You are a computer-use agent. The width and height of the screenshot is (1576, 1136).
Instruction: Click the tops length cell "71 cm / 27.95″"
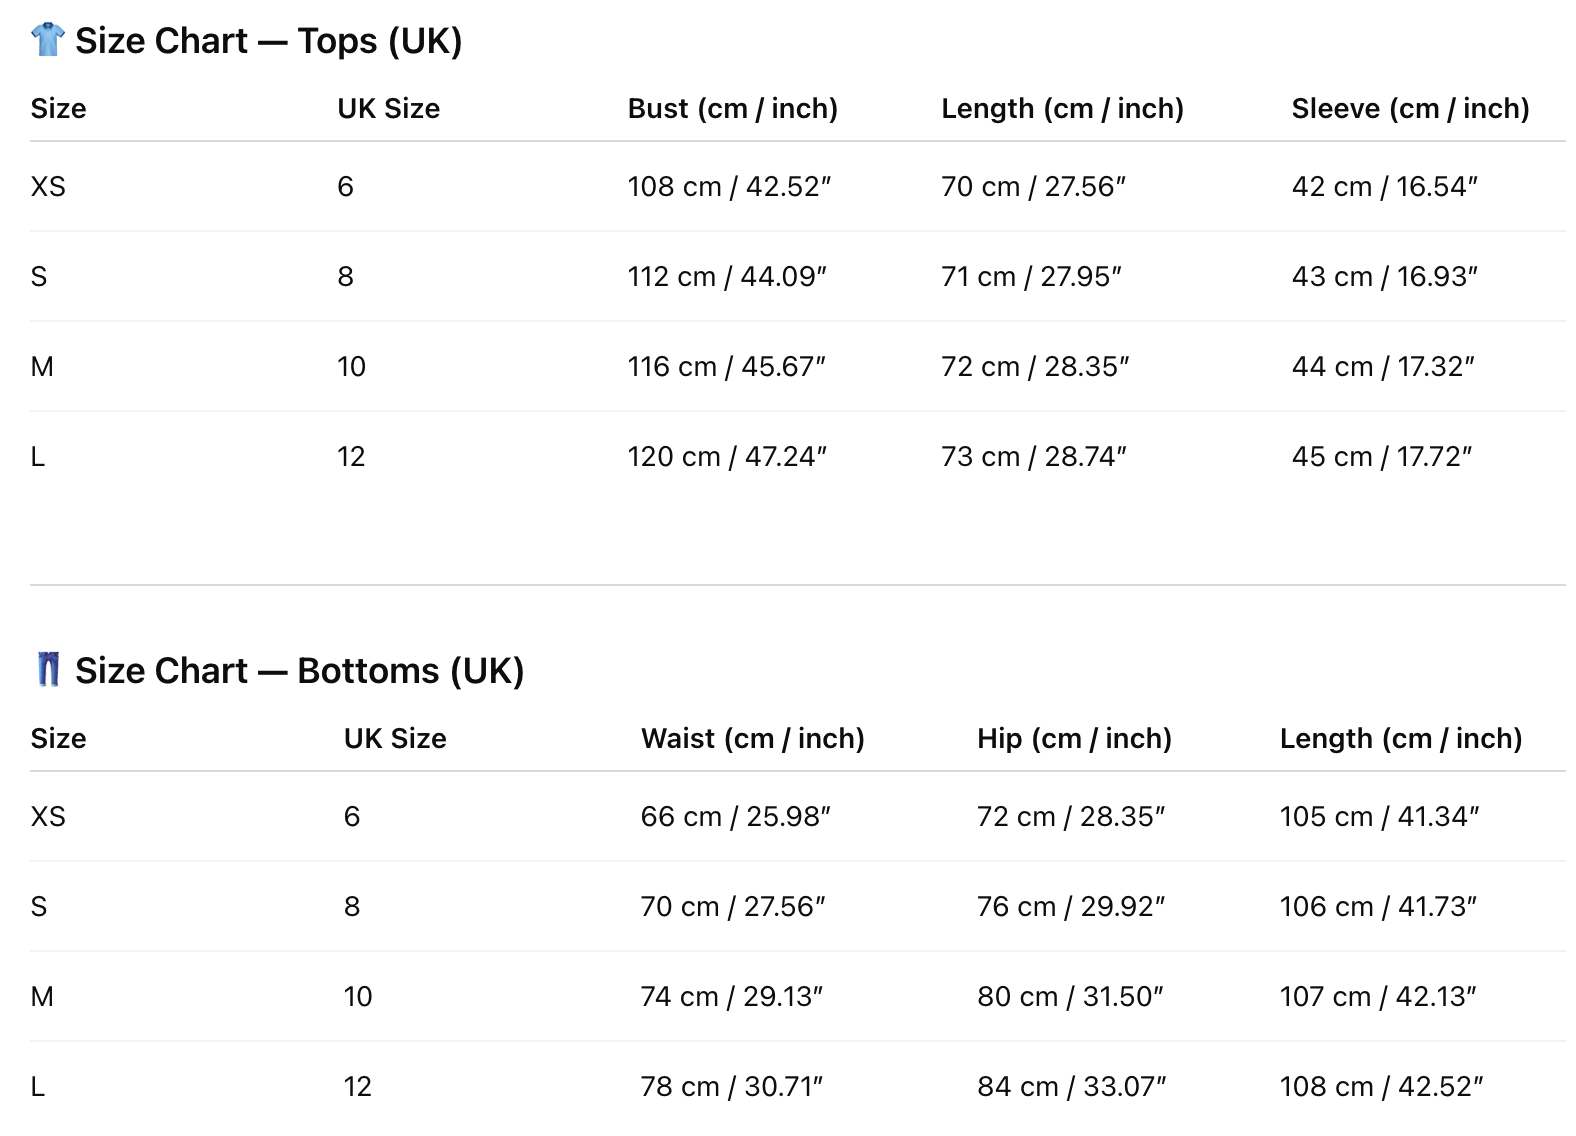1031,277
